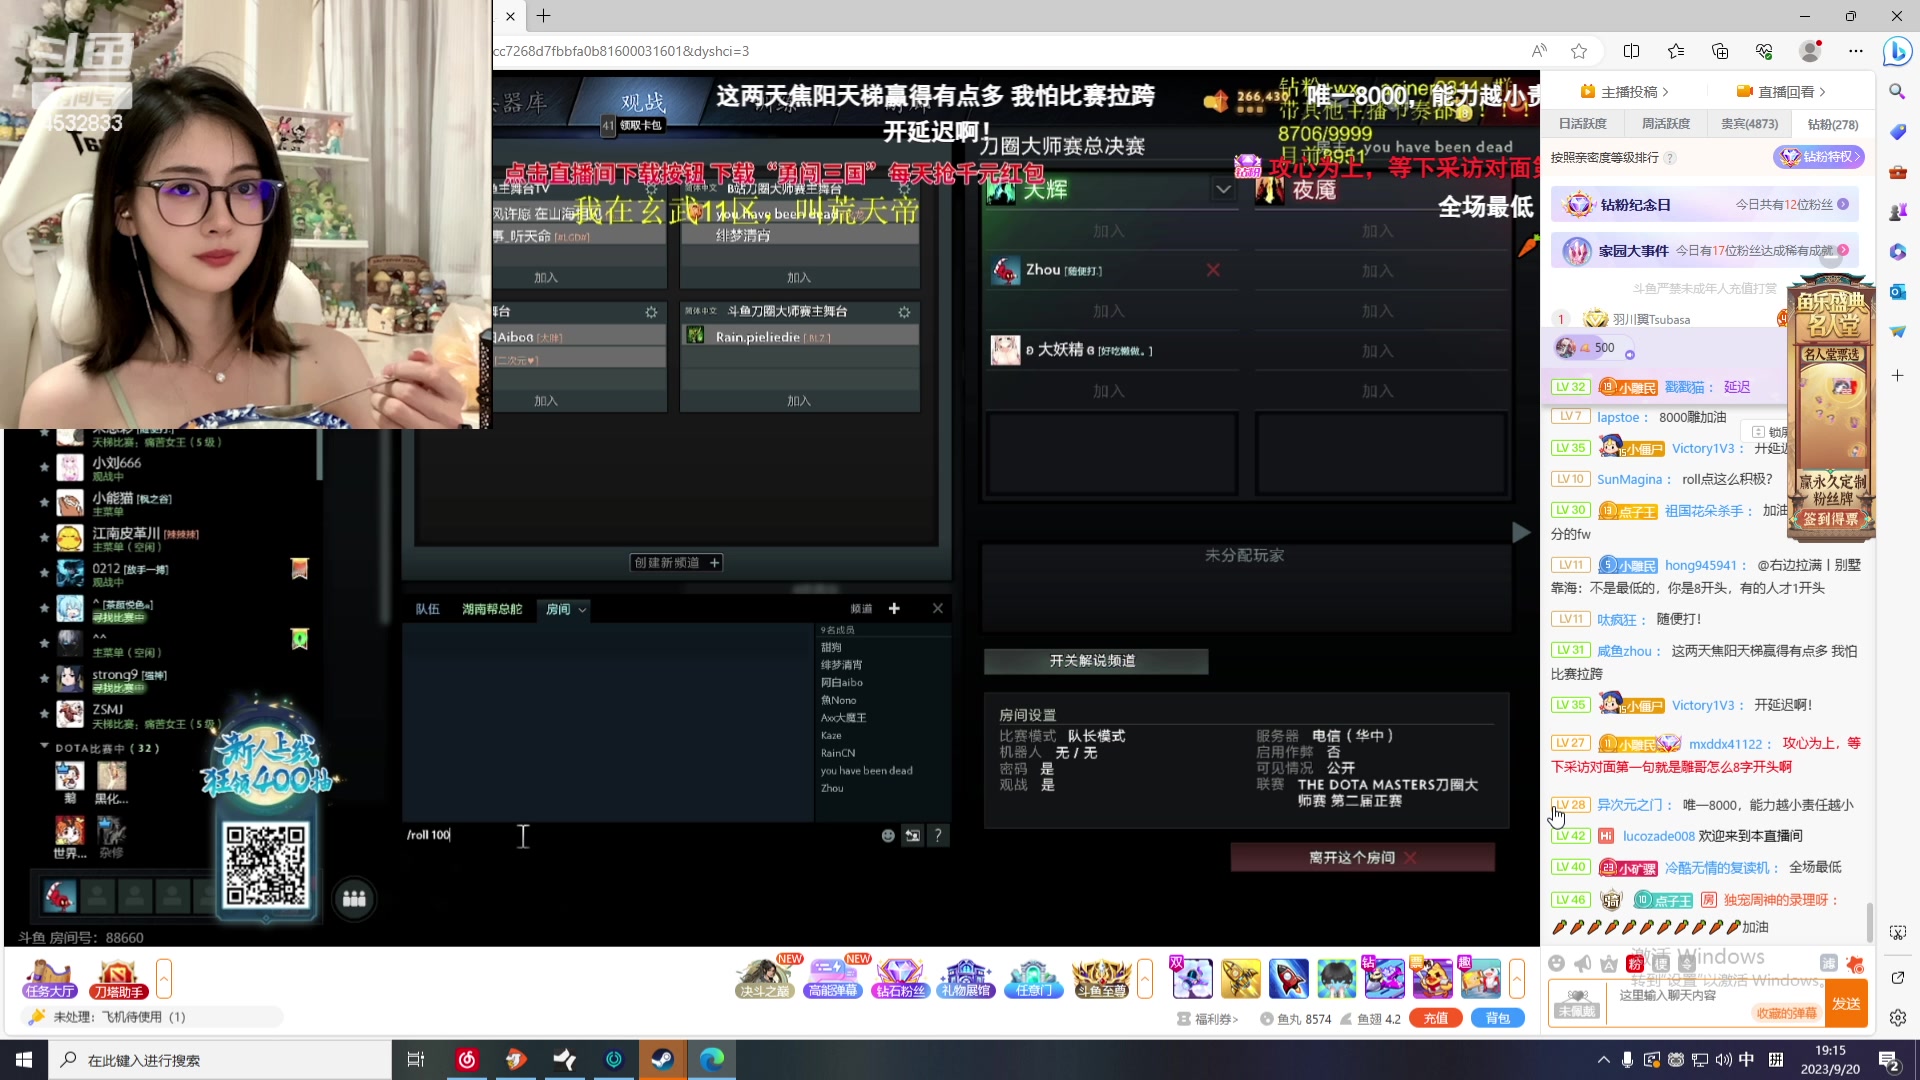Toggle the system volume tray icon

(1723, 1060)
